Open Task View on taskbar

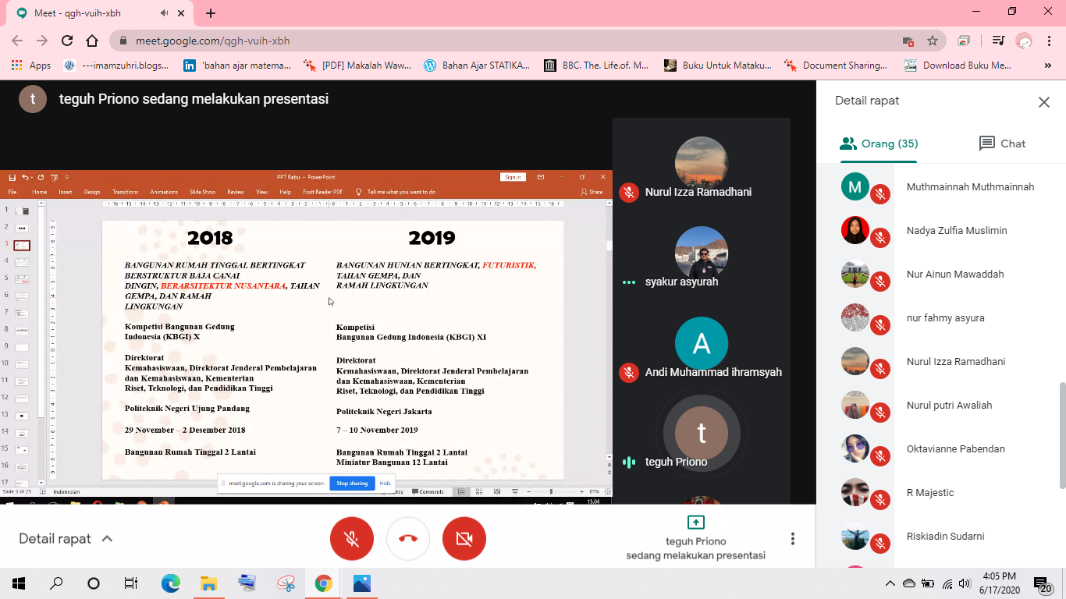[131, 583]
